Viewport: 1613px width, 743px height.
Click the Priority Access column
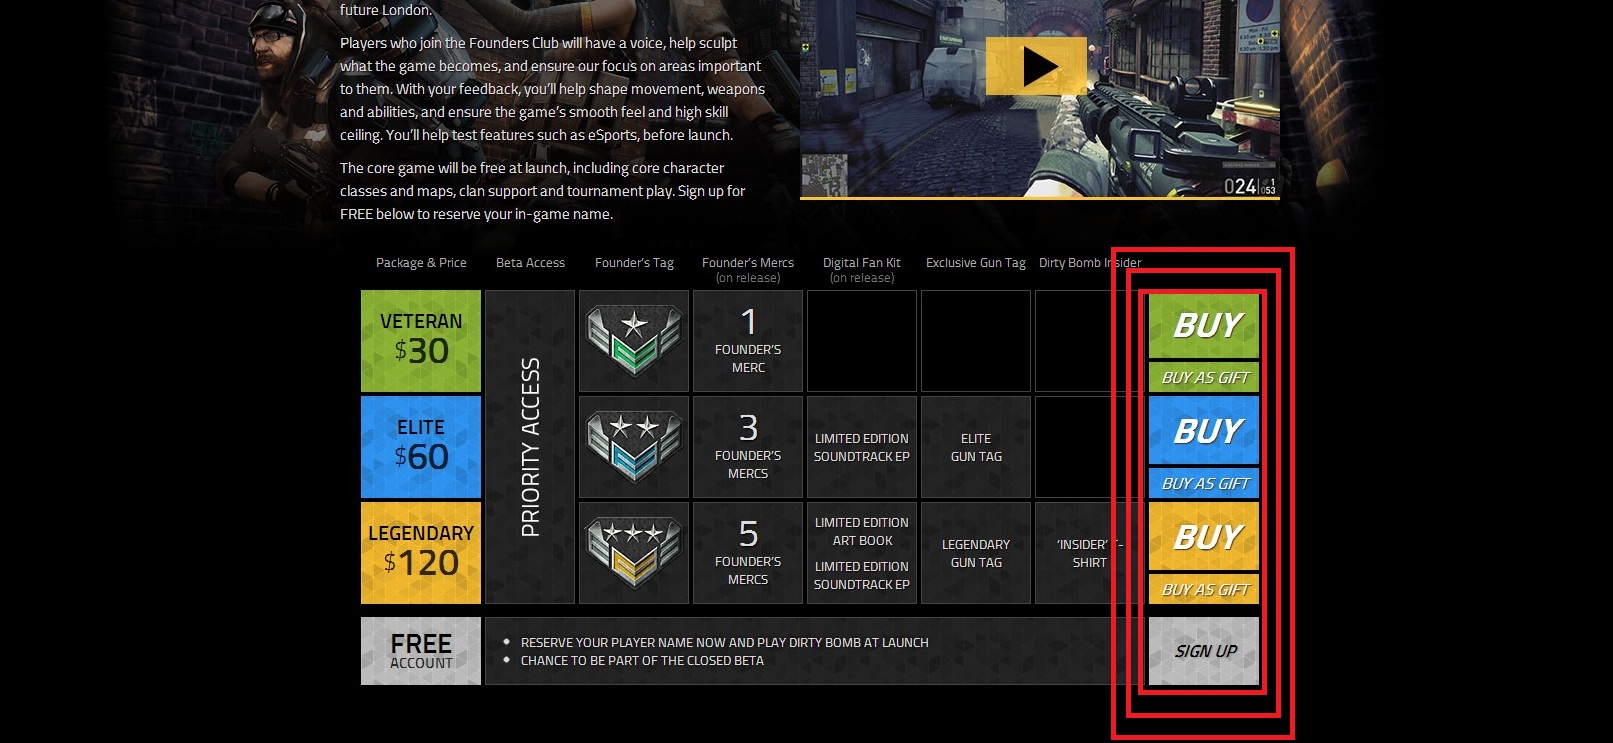pos(530,447)
